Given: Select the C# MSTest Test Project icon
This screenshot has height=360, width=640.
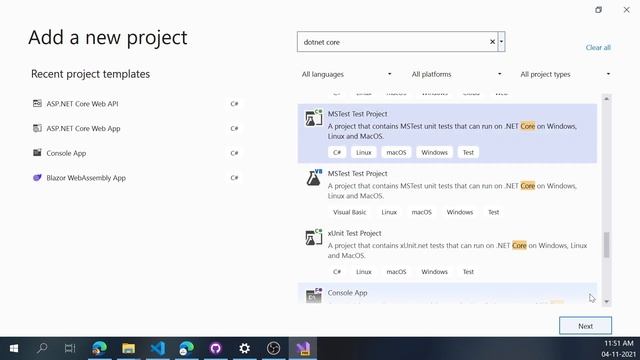Looking at the screenshot, I should point(313,118).
